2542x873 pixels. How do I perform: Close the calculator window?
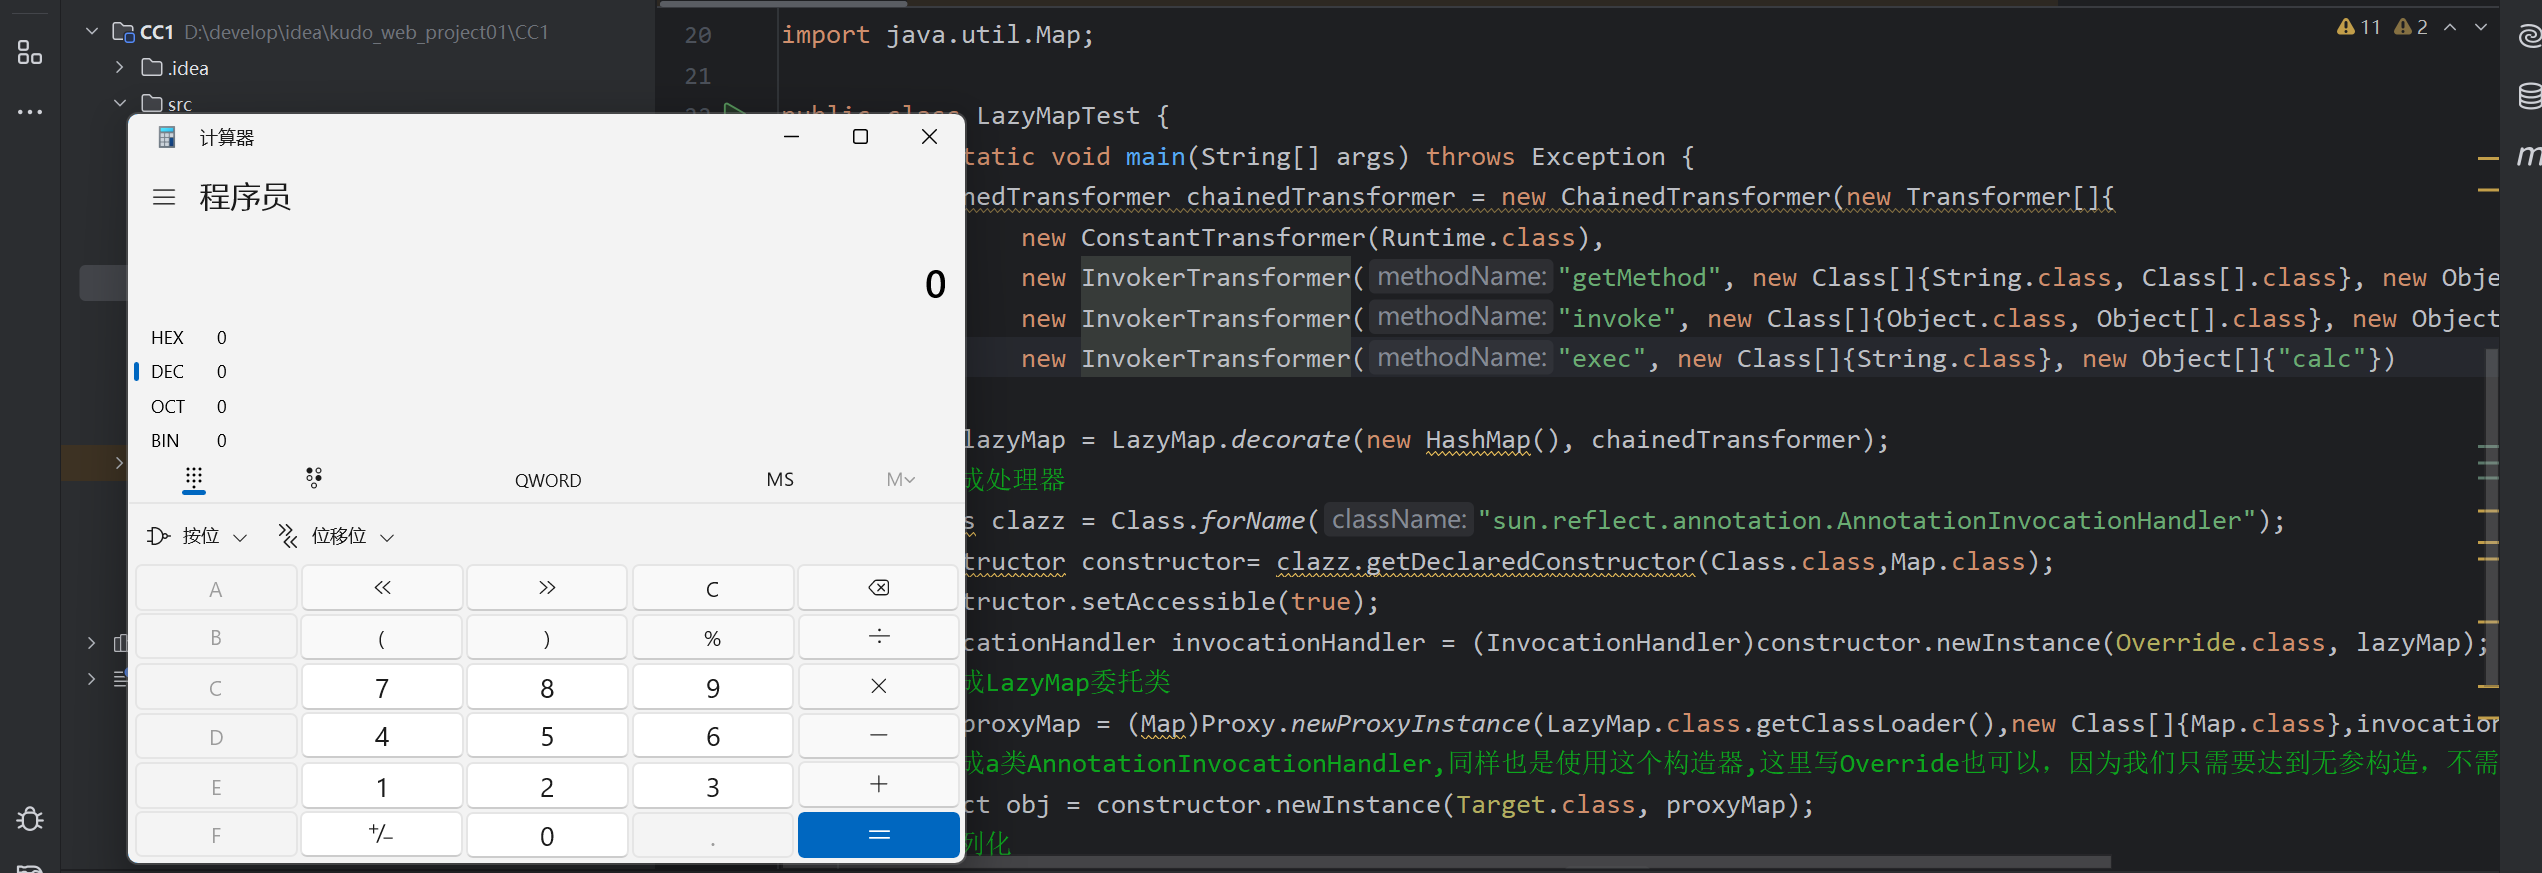coord(929,137)
